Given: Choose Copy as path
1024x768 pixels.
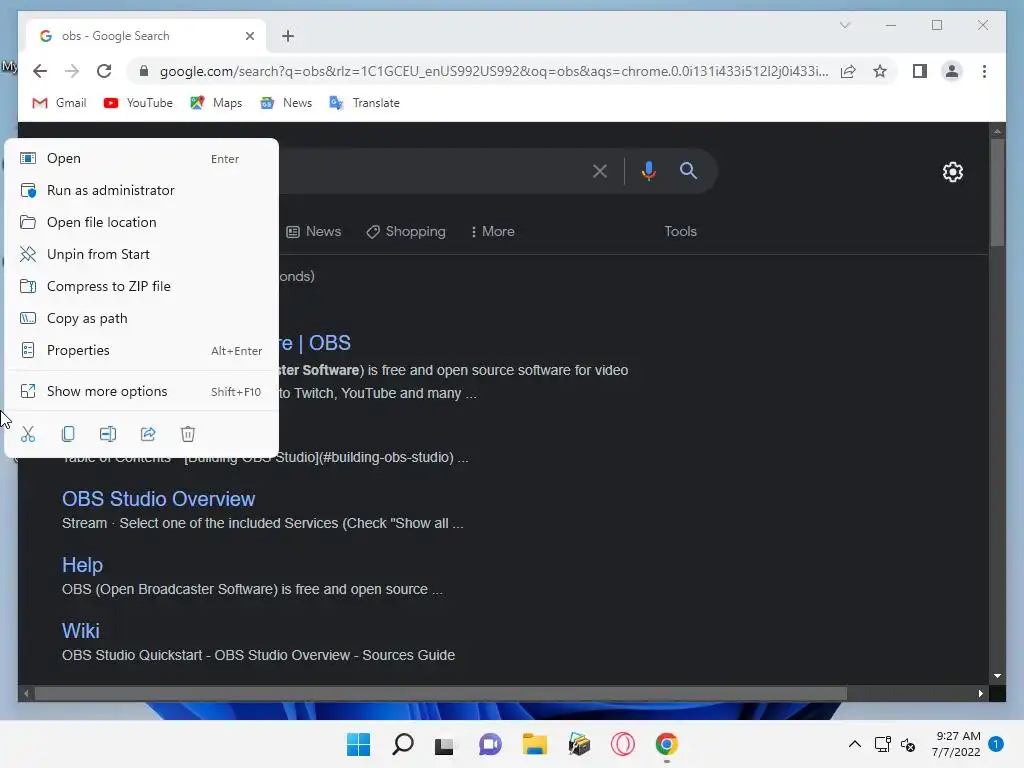Looking at the screenshot, I should tap(141, 319).
